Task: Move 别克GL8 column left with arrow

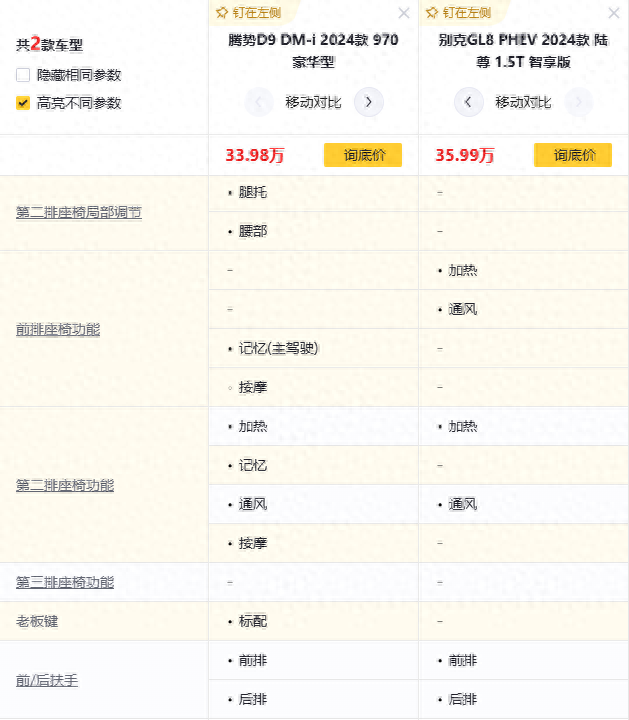Action: [468, 101]
